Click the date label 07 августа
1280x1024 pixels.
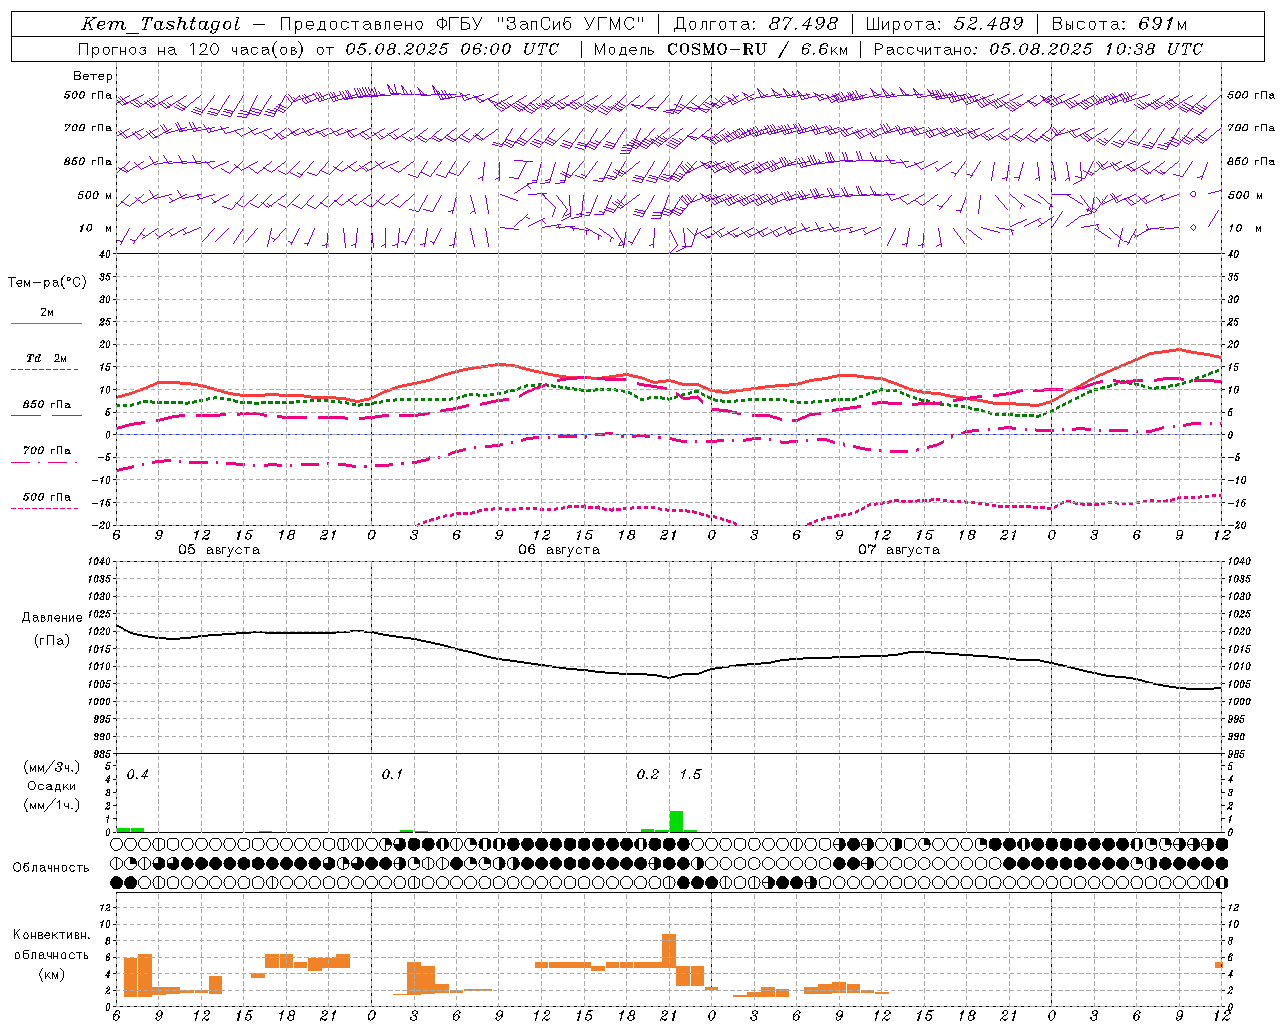click(x=899, y=550)
